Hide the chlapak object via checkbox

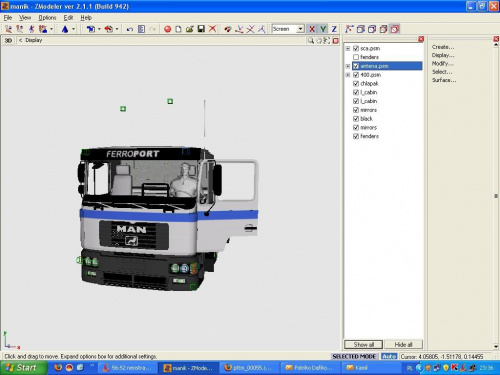[x=356, y=83]
